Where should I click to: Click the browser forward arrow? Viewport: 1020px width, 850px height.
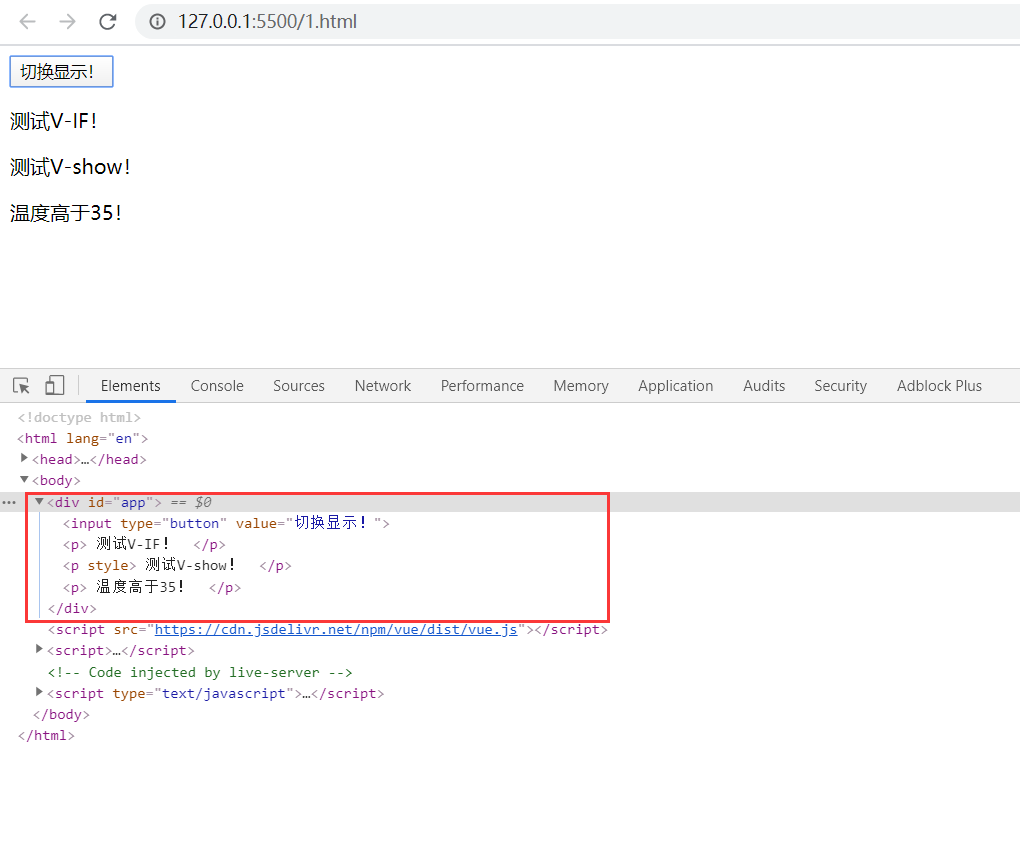pos(67,21)
